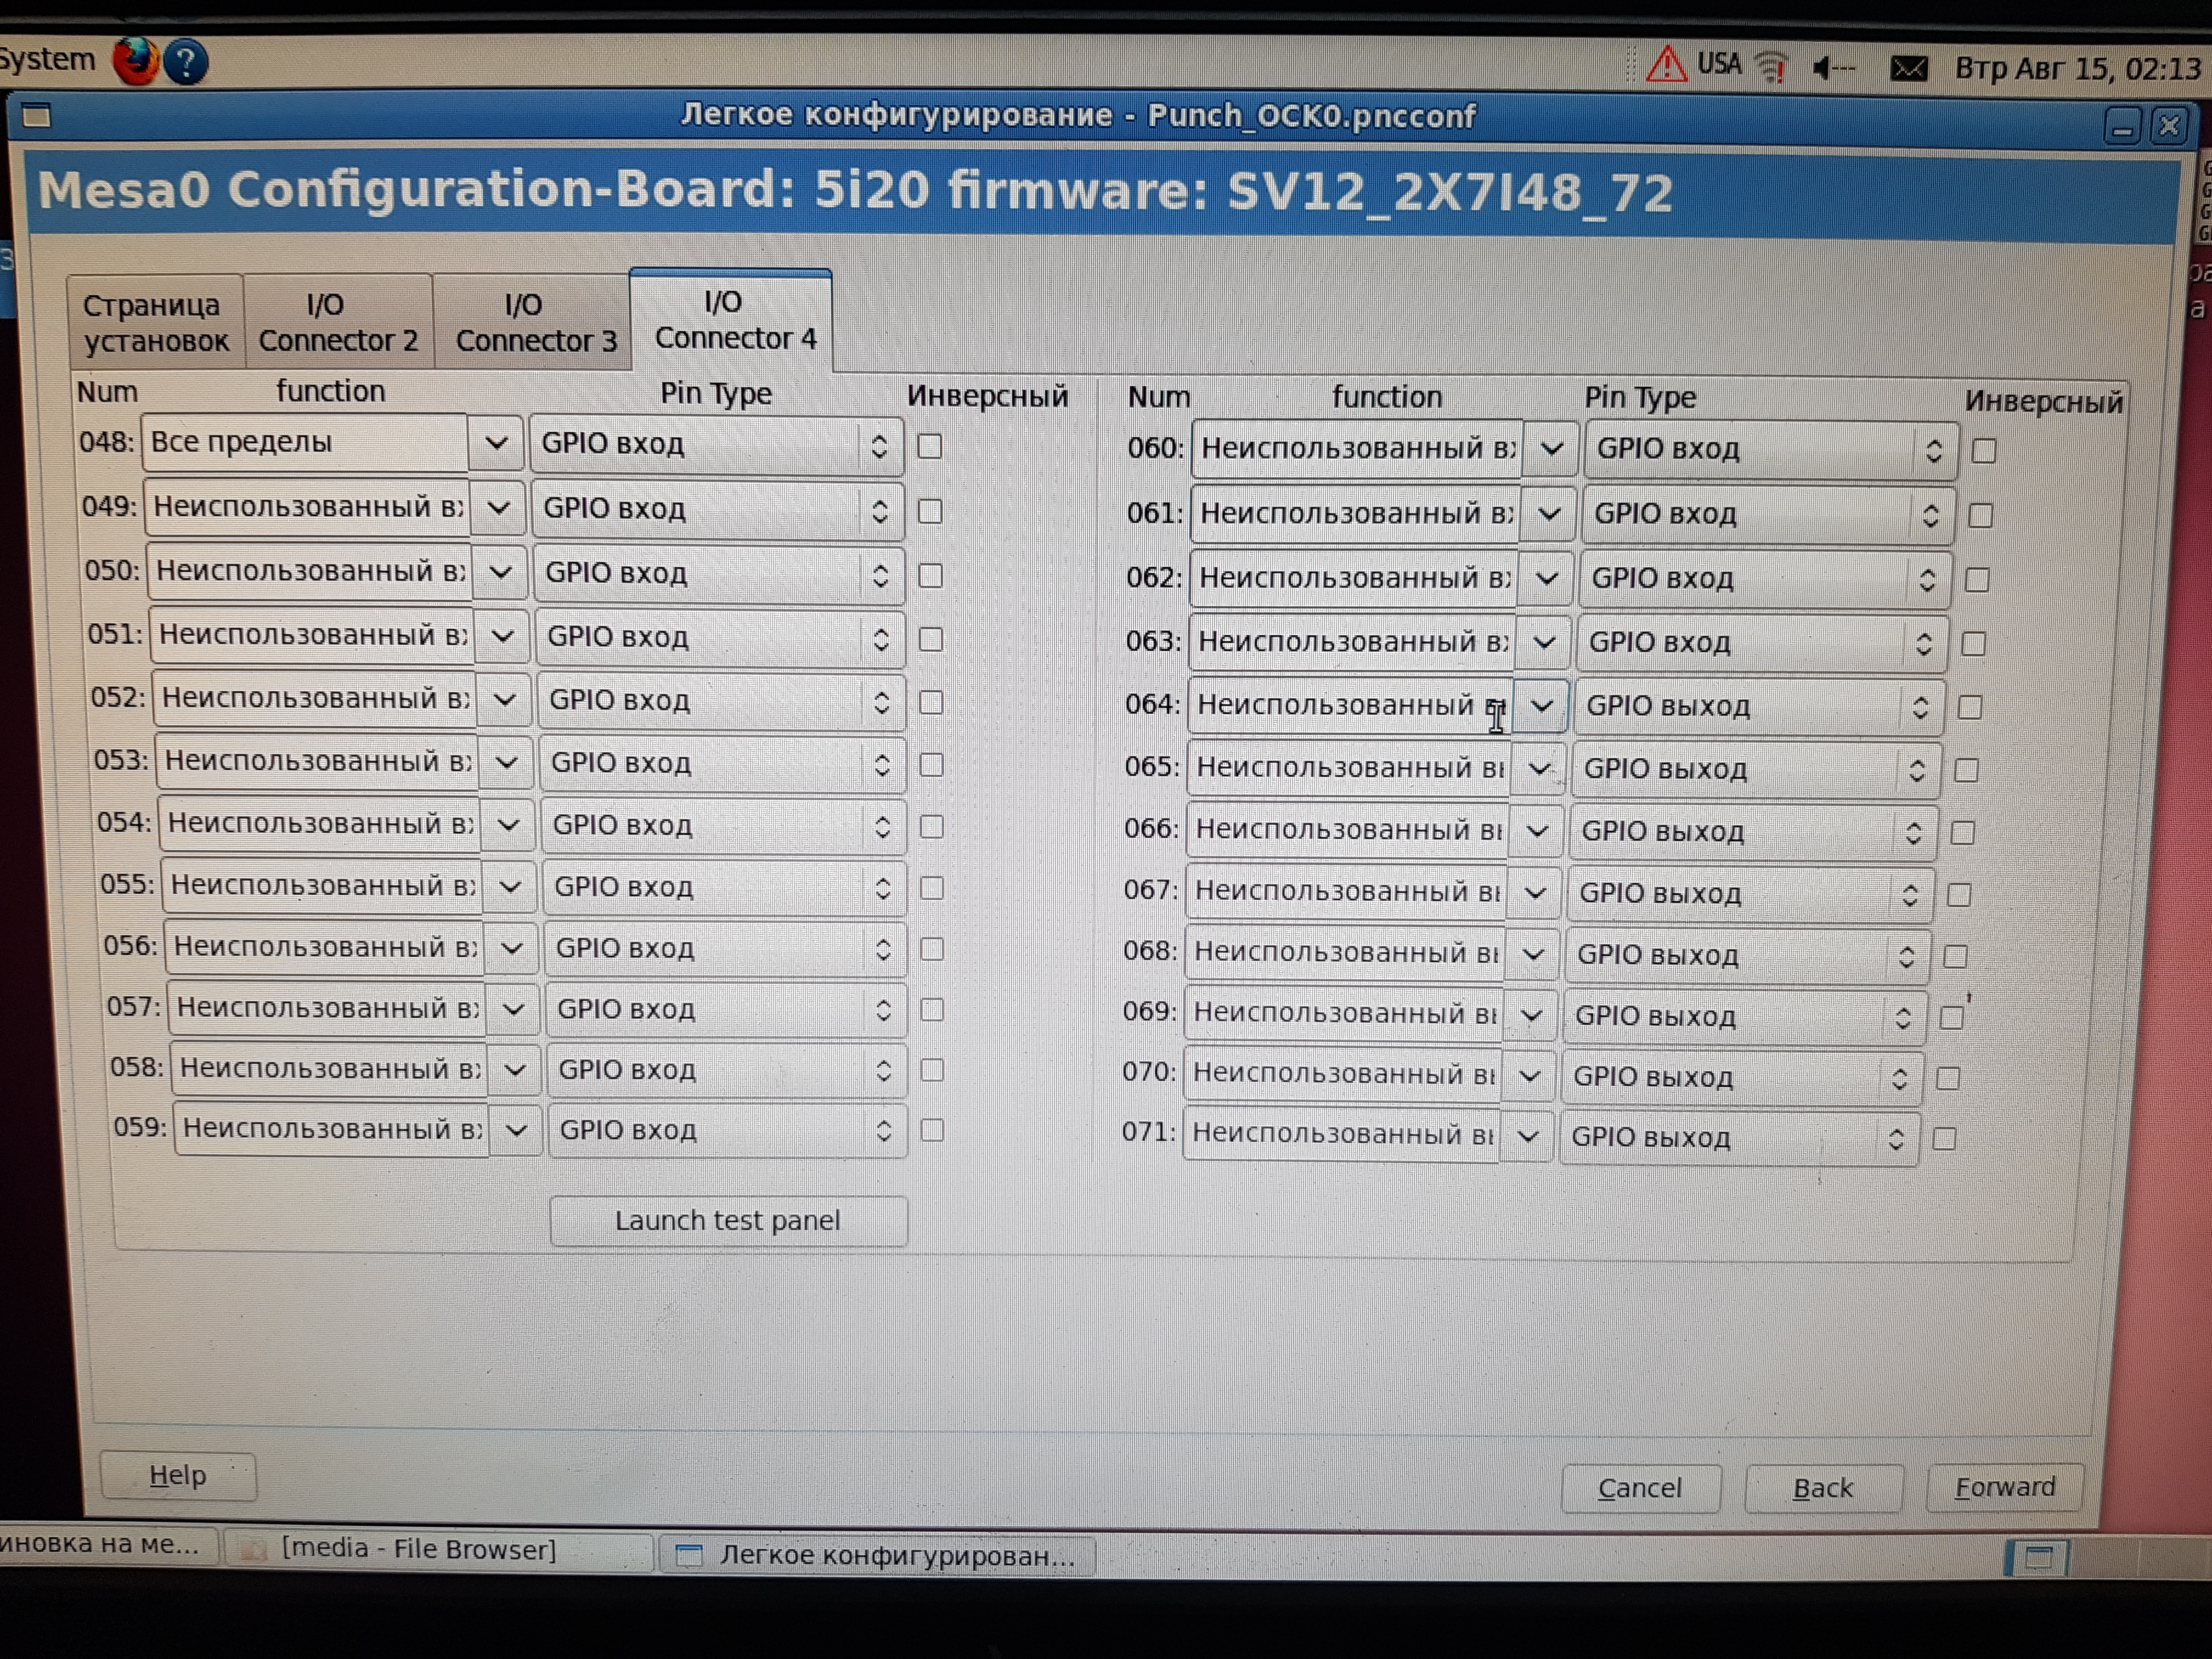Open the function dropdown arrow for pin 064

[1541, 706]
